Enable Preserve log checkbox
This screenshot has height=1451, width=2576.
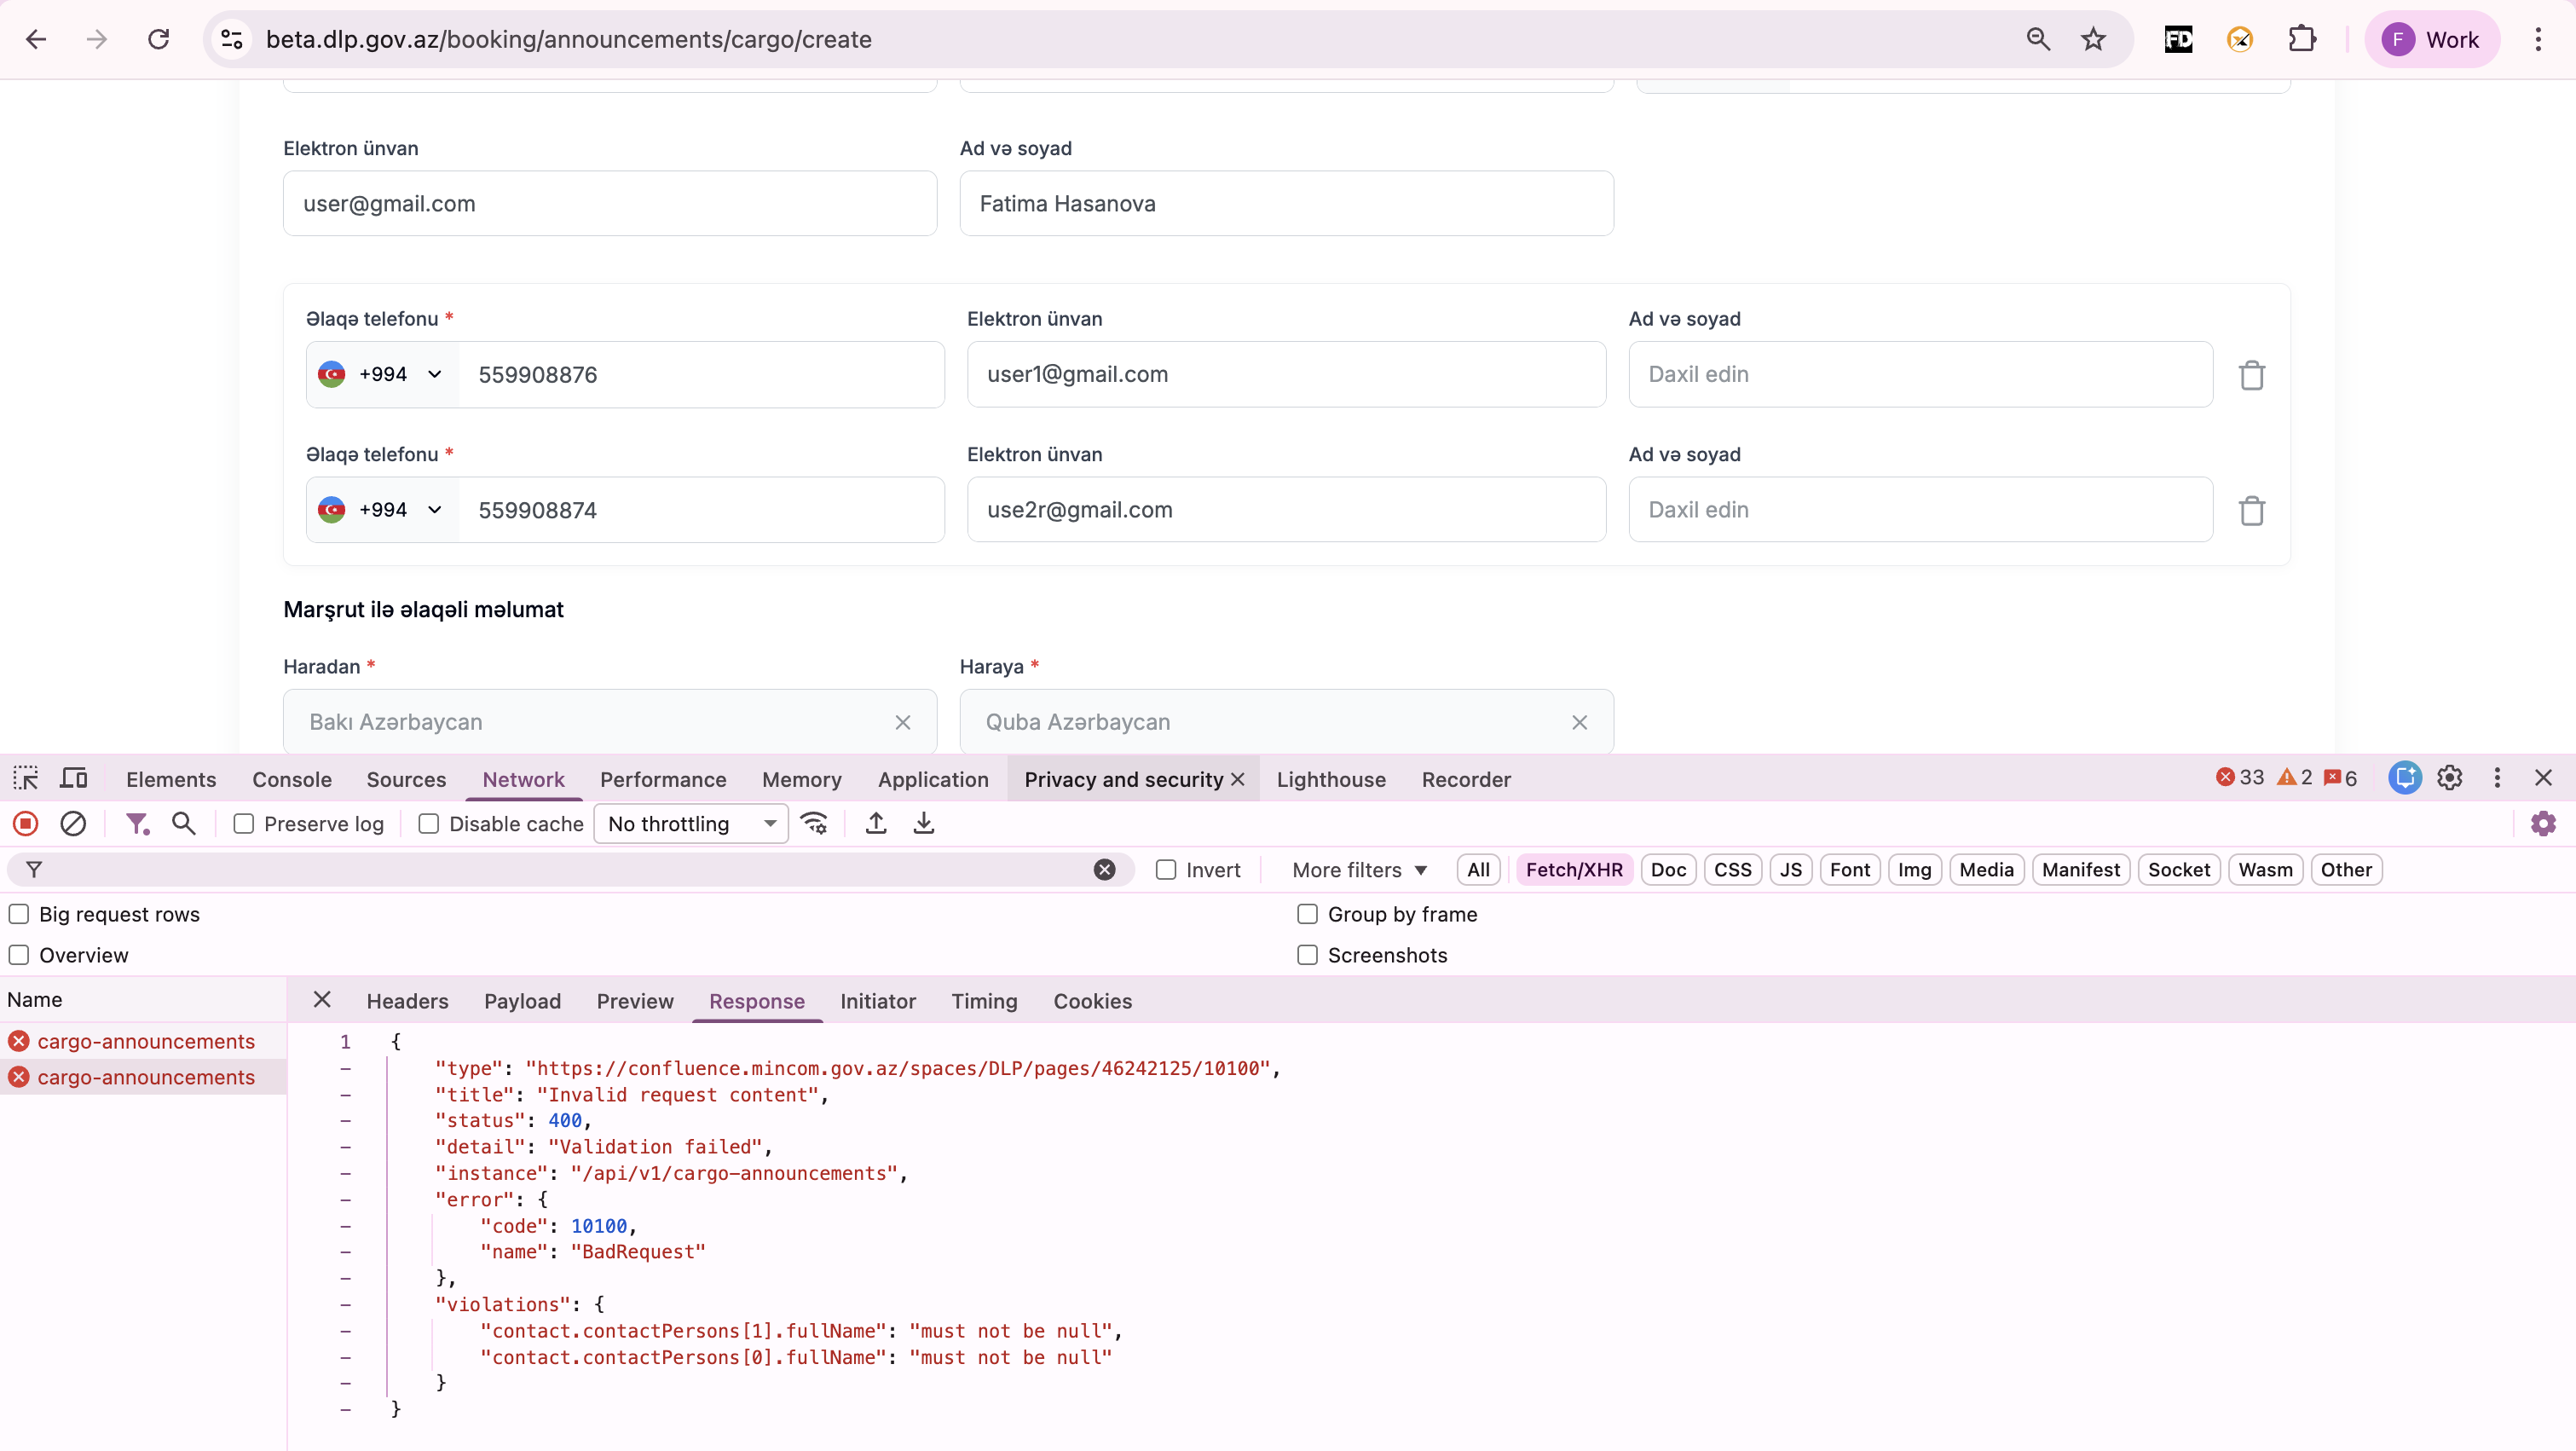pyautogui.click(x=243, y=824)
